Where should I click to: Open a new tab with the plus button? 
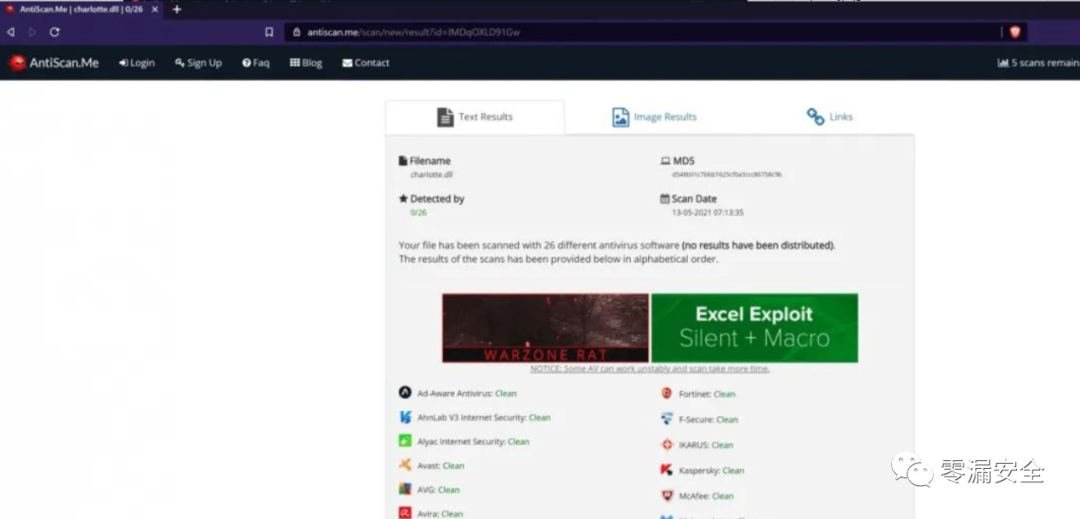tap(177, 9)
